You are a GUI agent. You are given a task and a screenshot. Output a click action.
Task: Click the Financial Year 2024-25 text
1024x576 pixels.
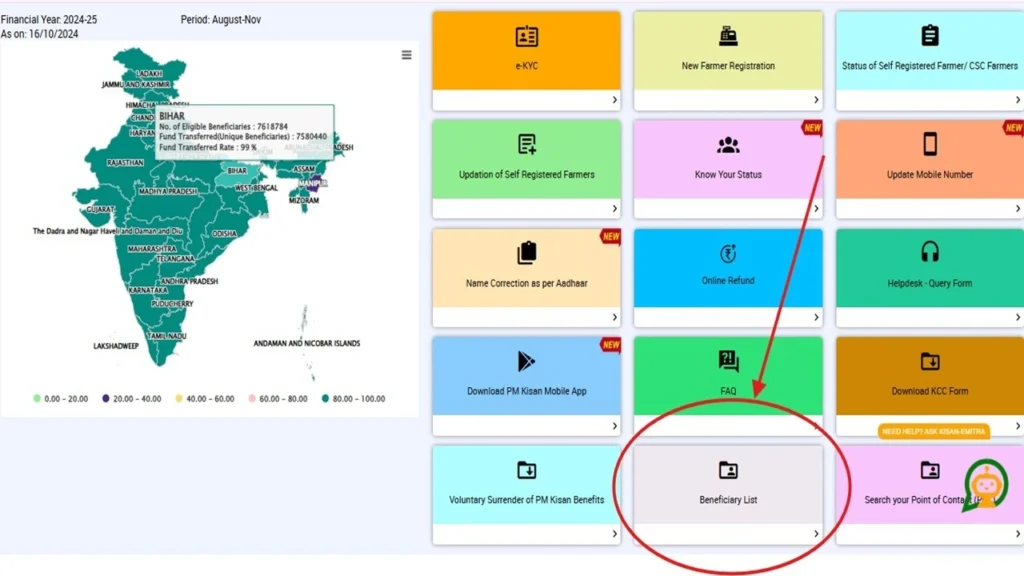coord(49,20)
